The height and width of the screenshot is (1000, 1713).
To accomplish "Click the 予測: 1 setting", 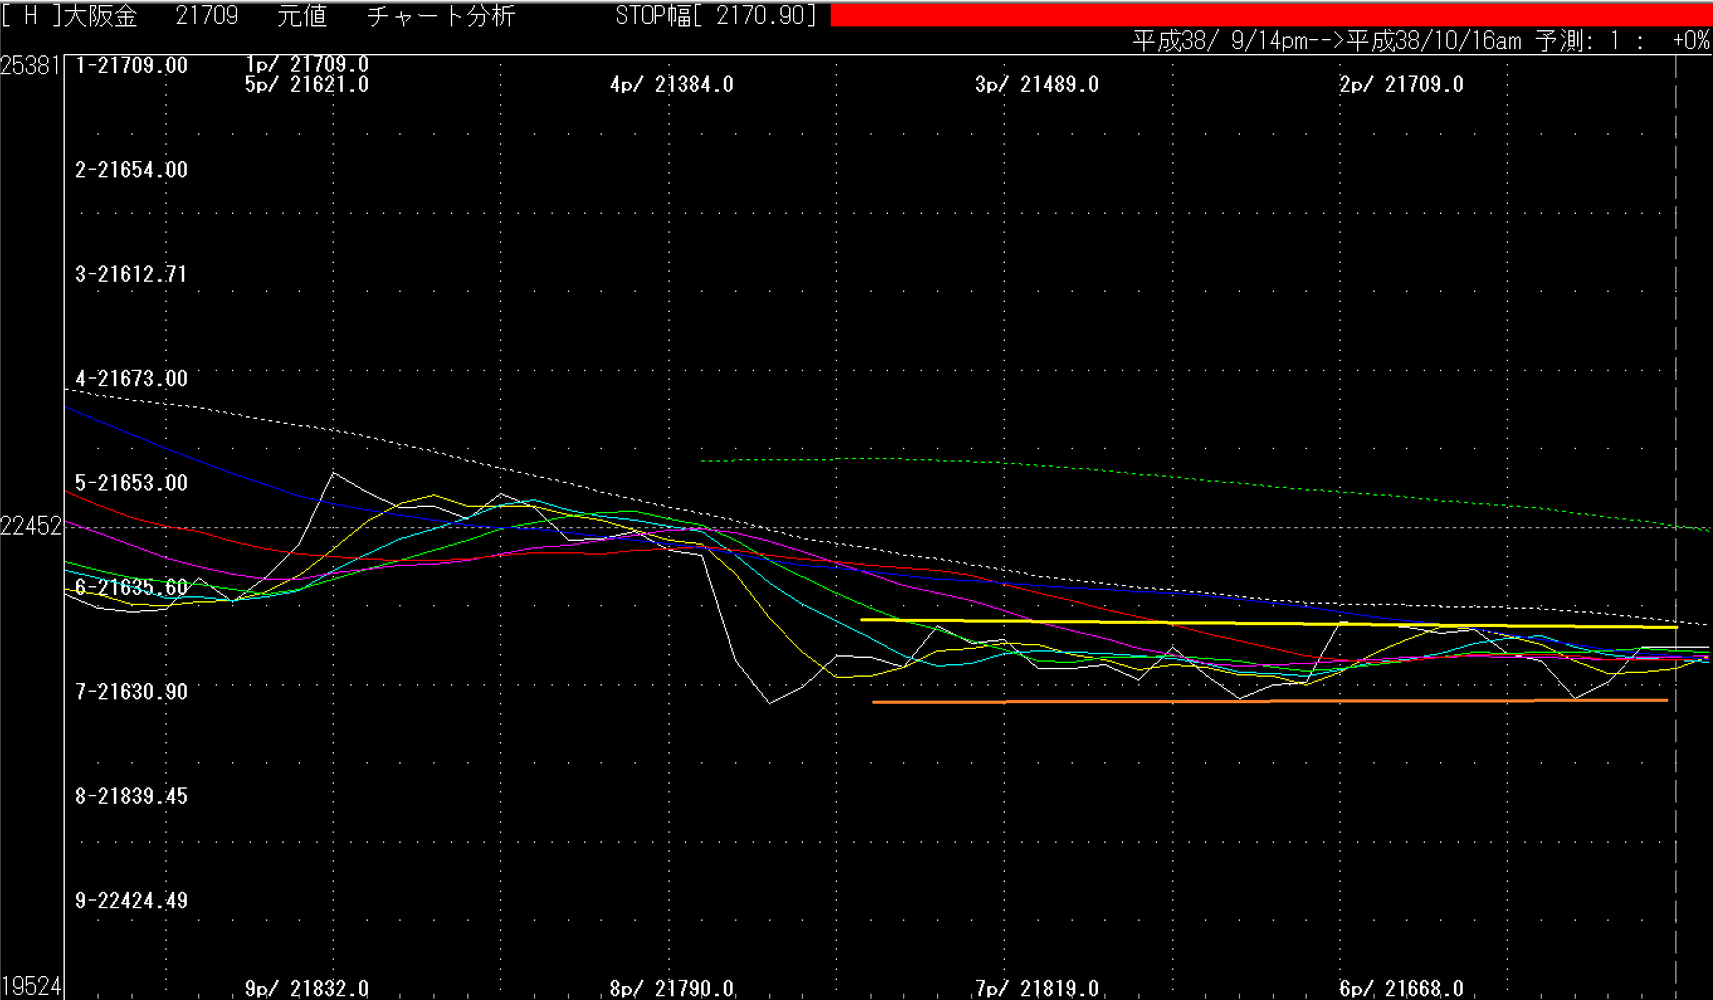I will tap(1578, 41).
